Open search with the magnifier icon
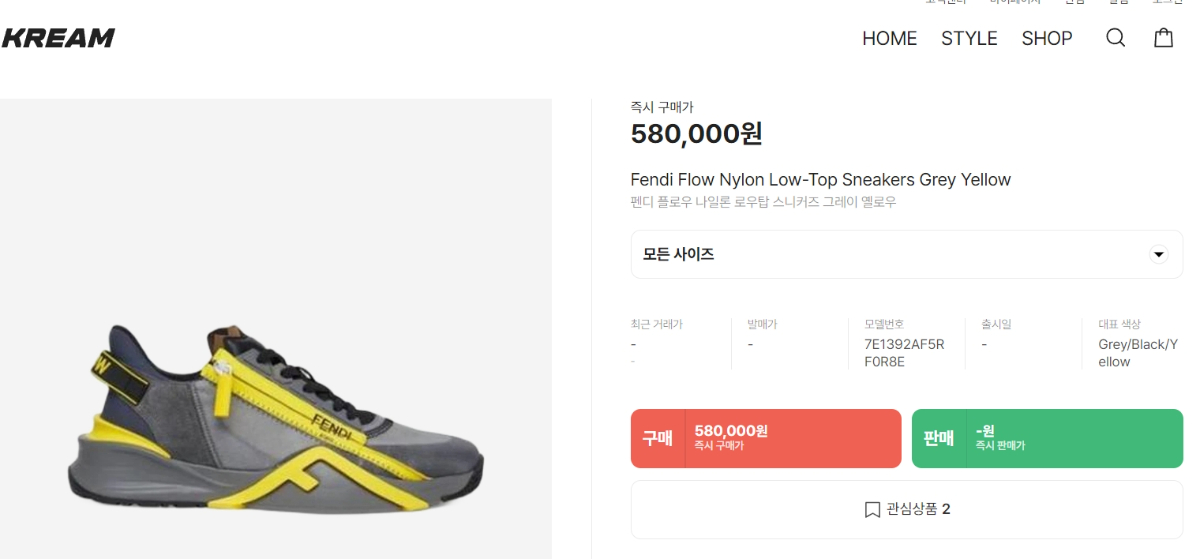This screenshot has height=559, width=1200. click(1115, 38)
